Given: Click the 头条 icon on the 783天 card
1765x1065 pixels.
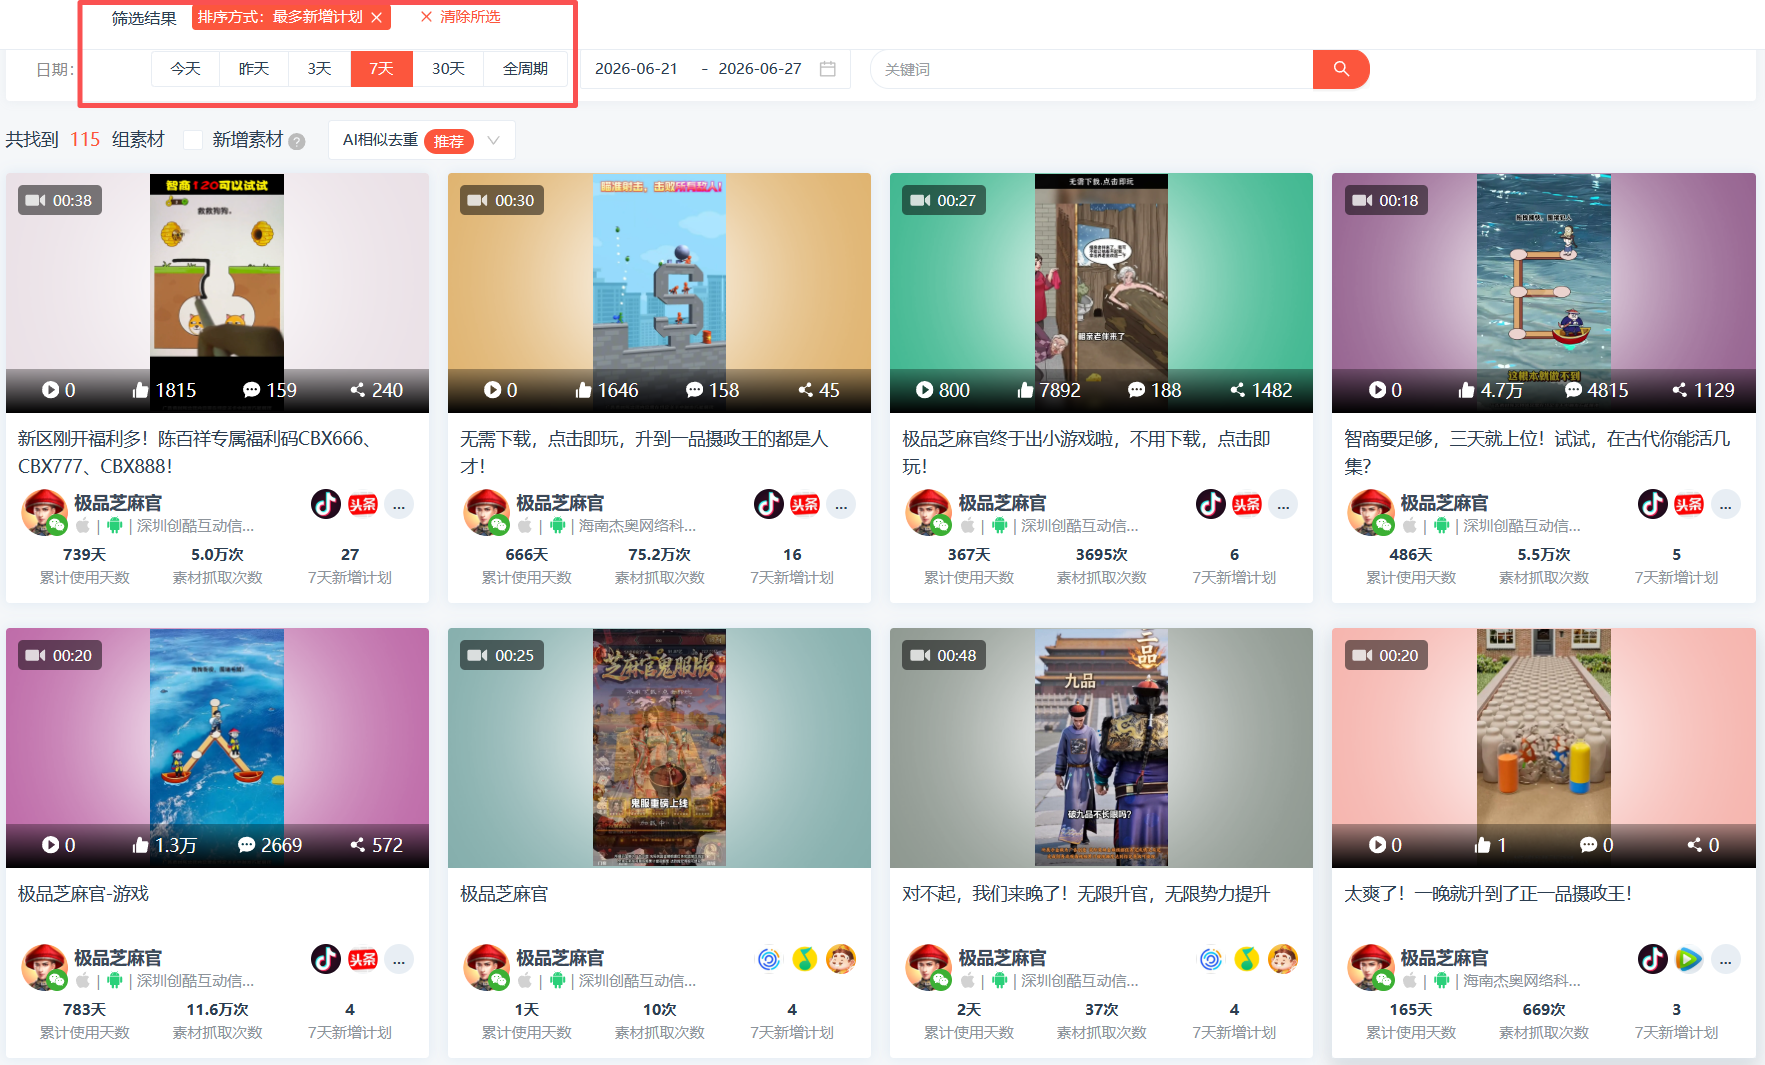Looking at the screenshot, I should click(x=363, y=959).
